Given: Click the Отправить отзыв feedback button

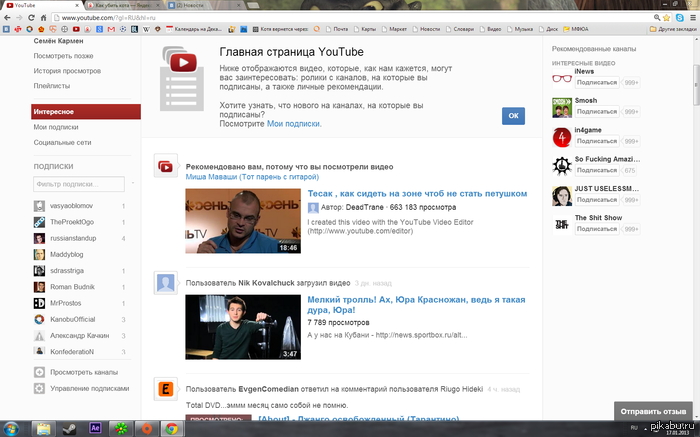Looking at the screenshot, I should pyautogui.click(x=653, y=410).
